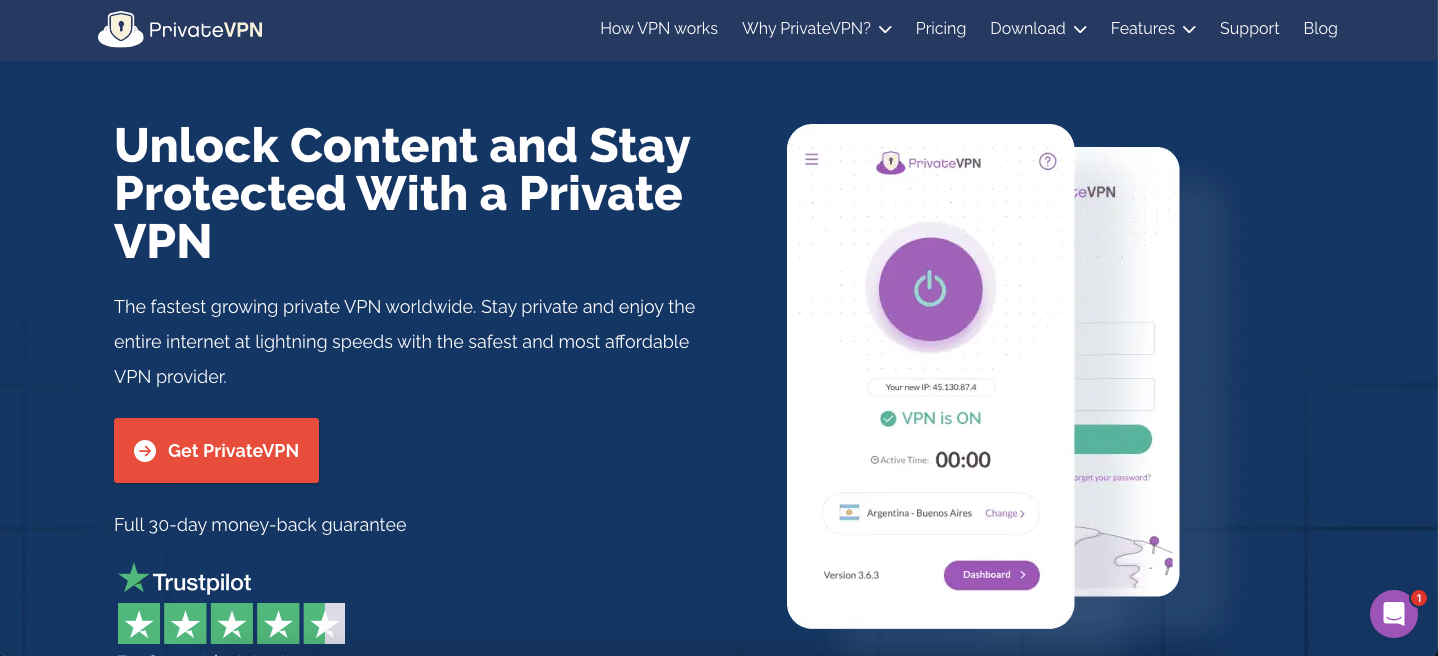Viewport: 1438px width, 656px height.
Task: Open the Pricing page from the navigation
Action: (x=940, y=29)
